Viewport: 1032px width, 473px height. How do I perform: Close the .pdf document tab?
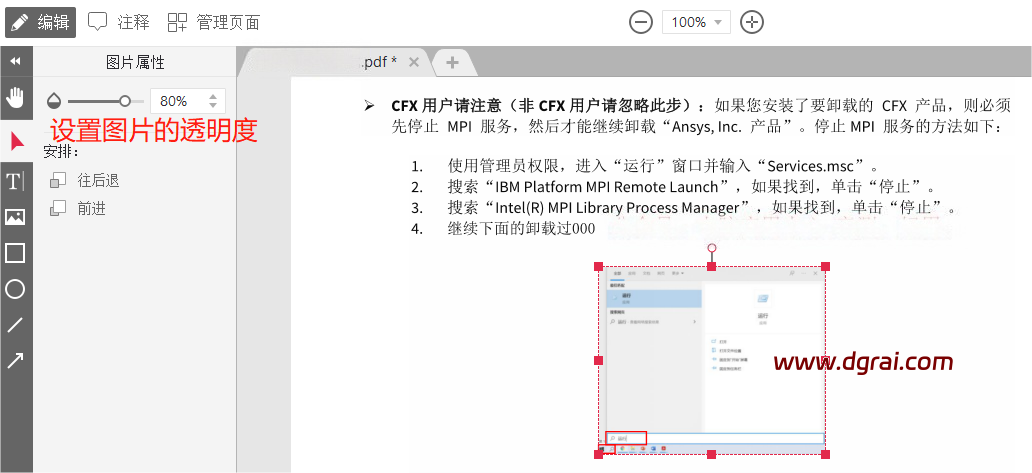click(x=414, y=62)
